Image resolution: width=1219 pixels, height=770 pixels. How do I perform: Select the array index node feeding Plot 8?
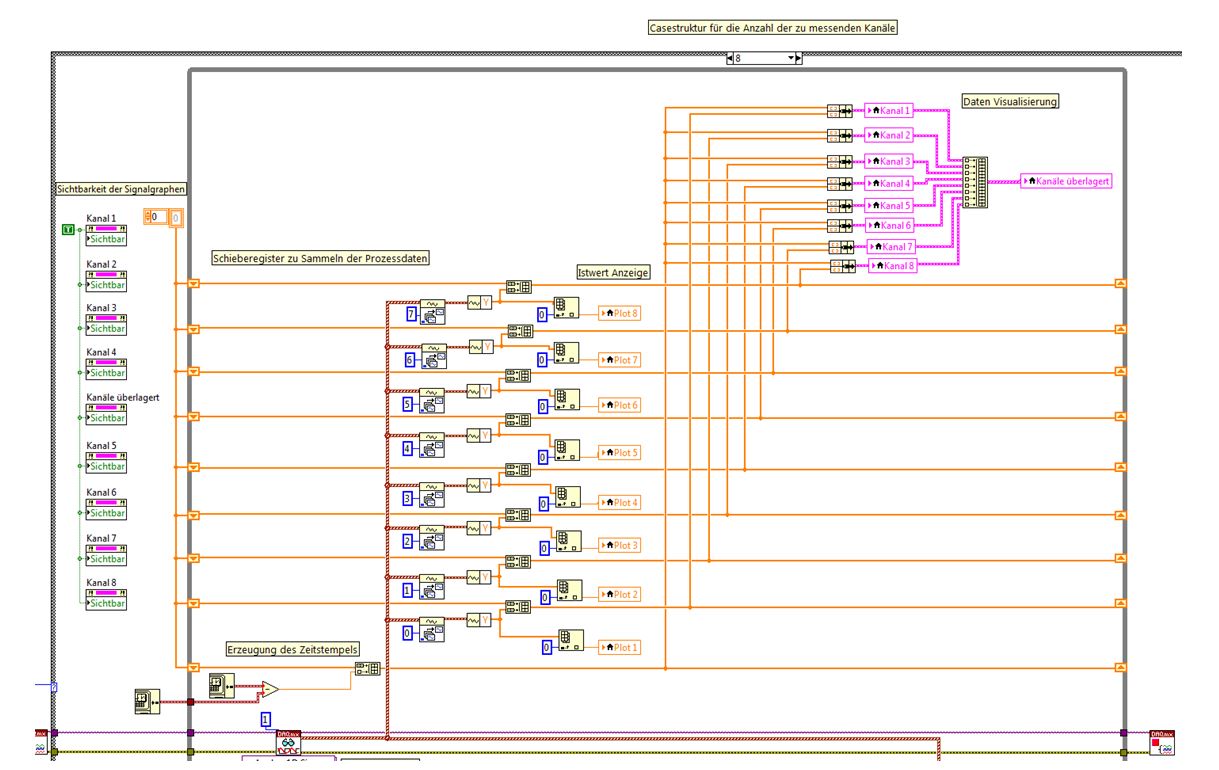(565, 308)
